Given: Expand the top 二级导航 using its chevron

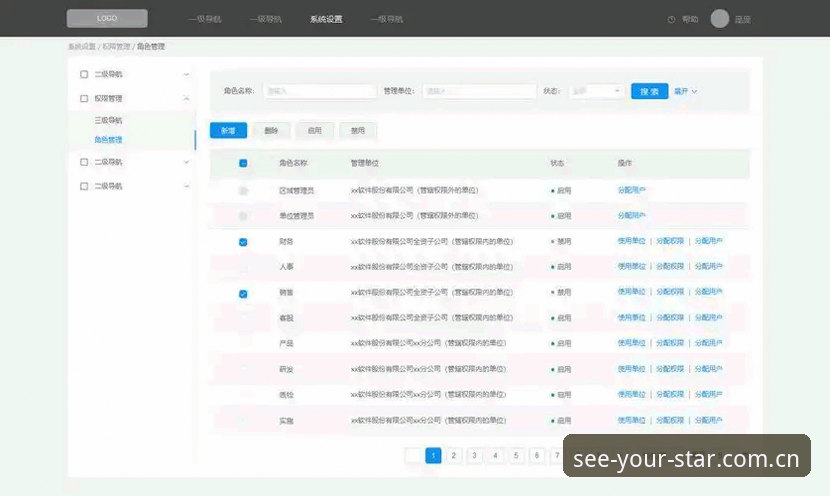Looking at the screenshot, I should pos(186,75).
